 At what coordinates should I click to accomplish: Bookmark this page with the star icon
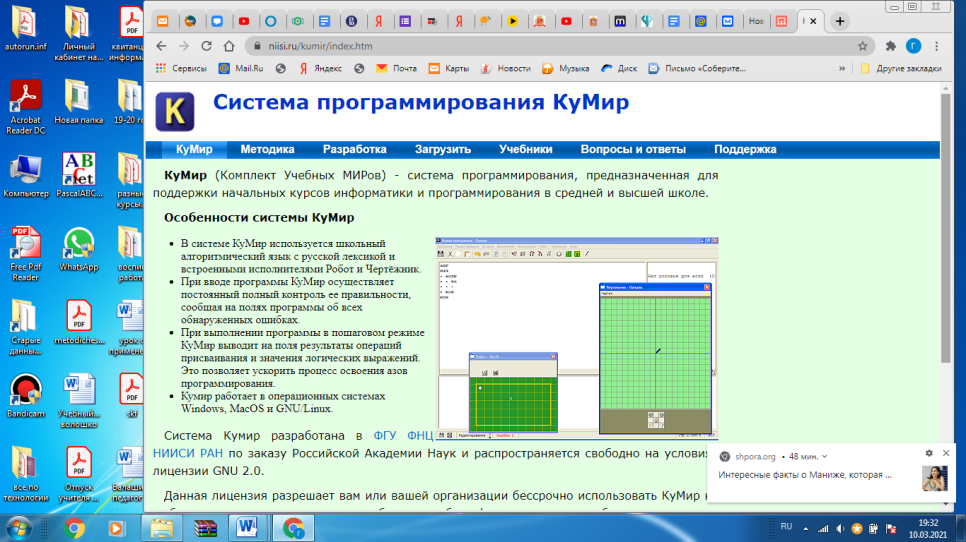pyautogui.click(x=862, y=46)
